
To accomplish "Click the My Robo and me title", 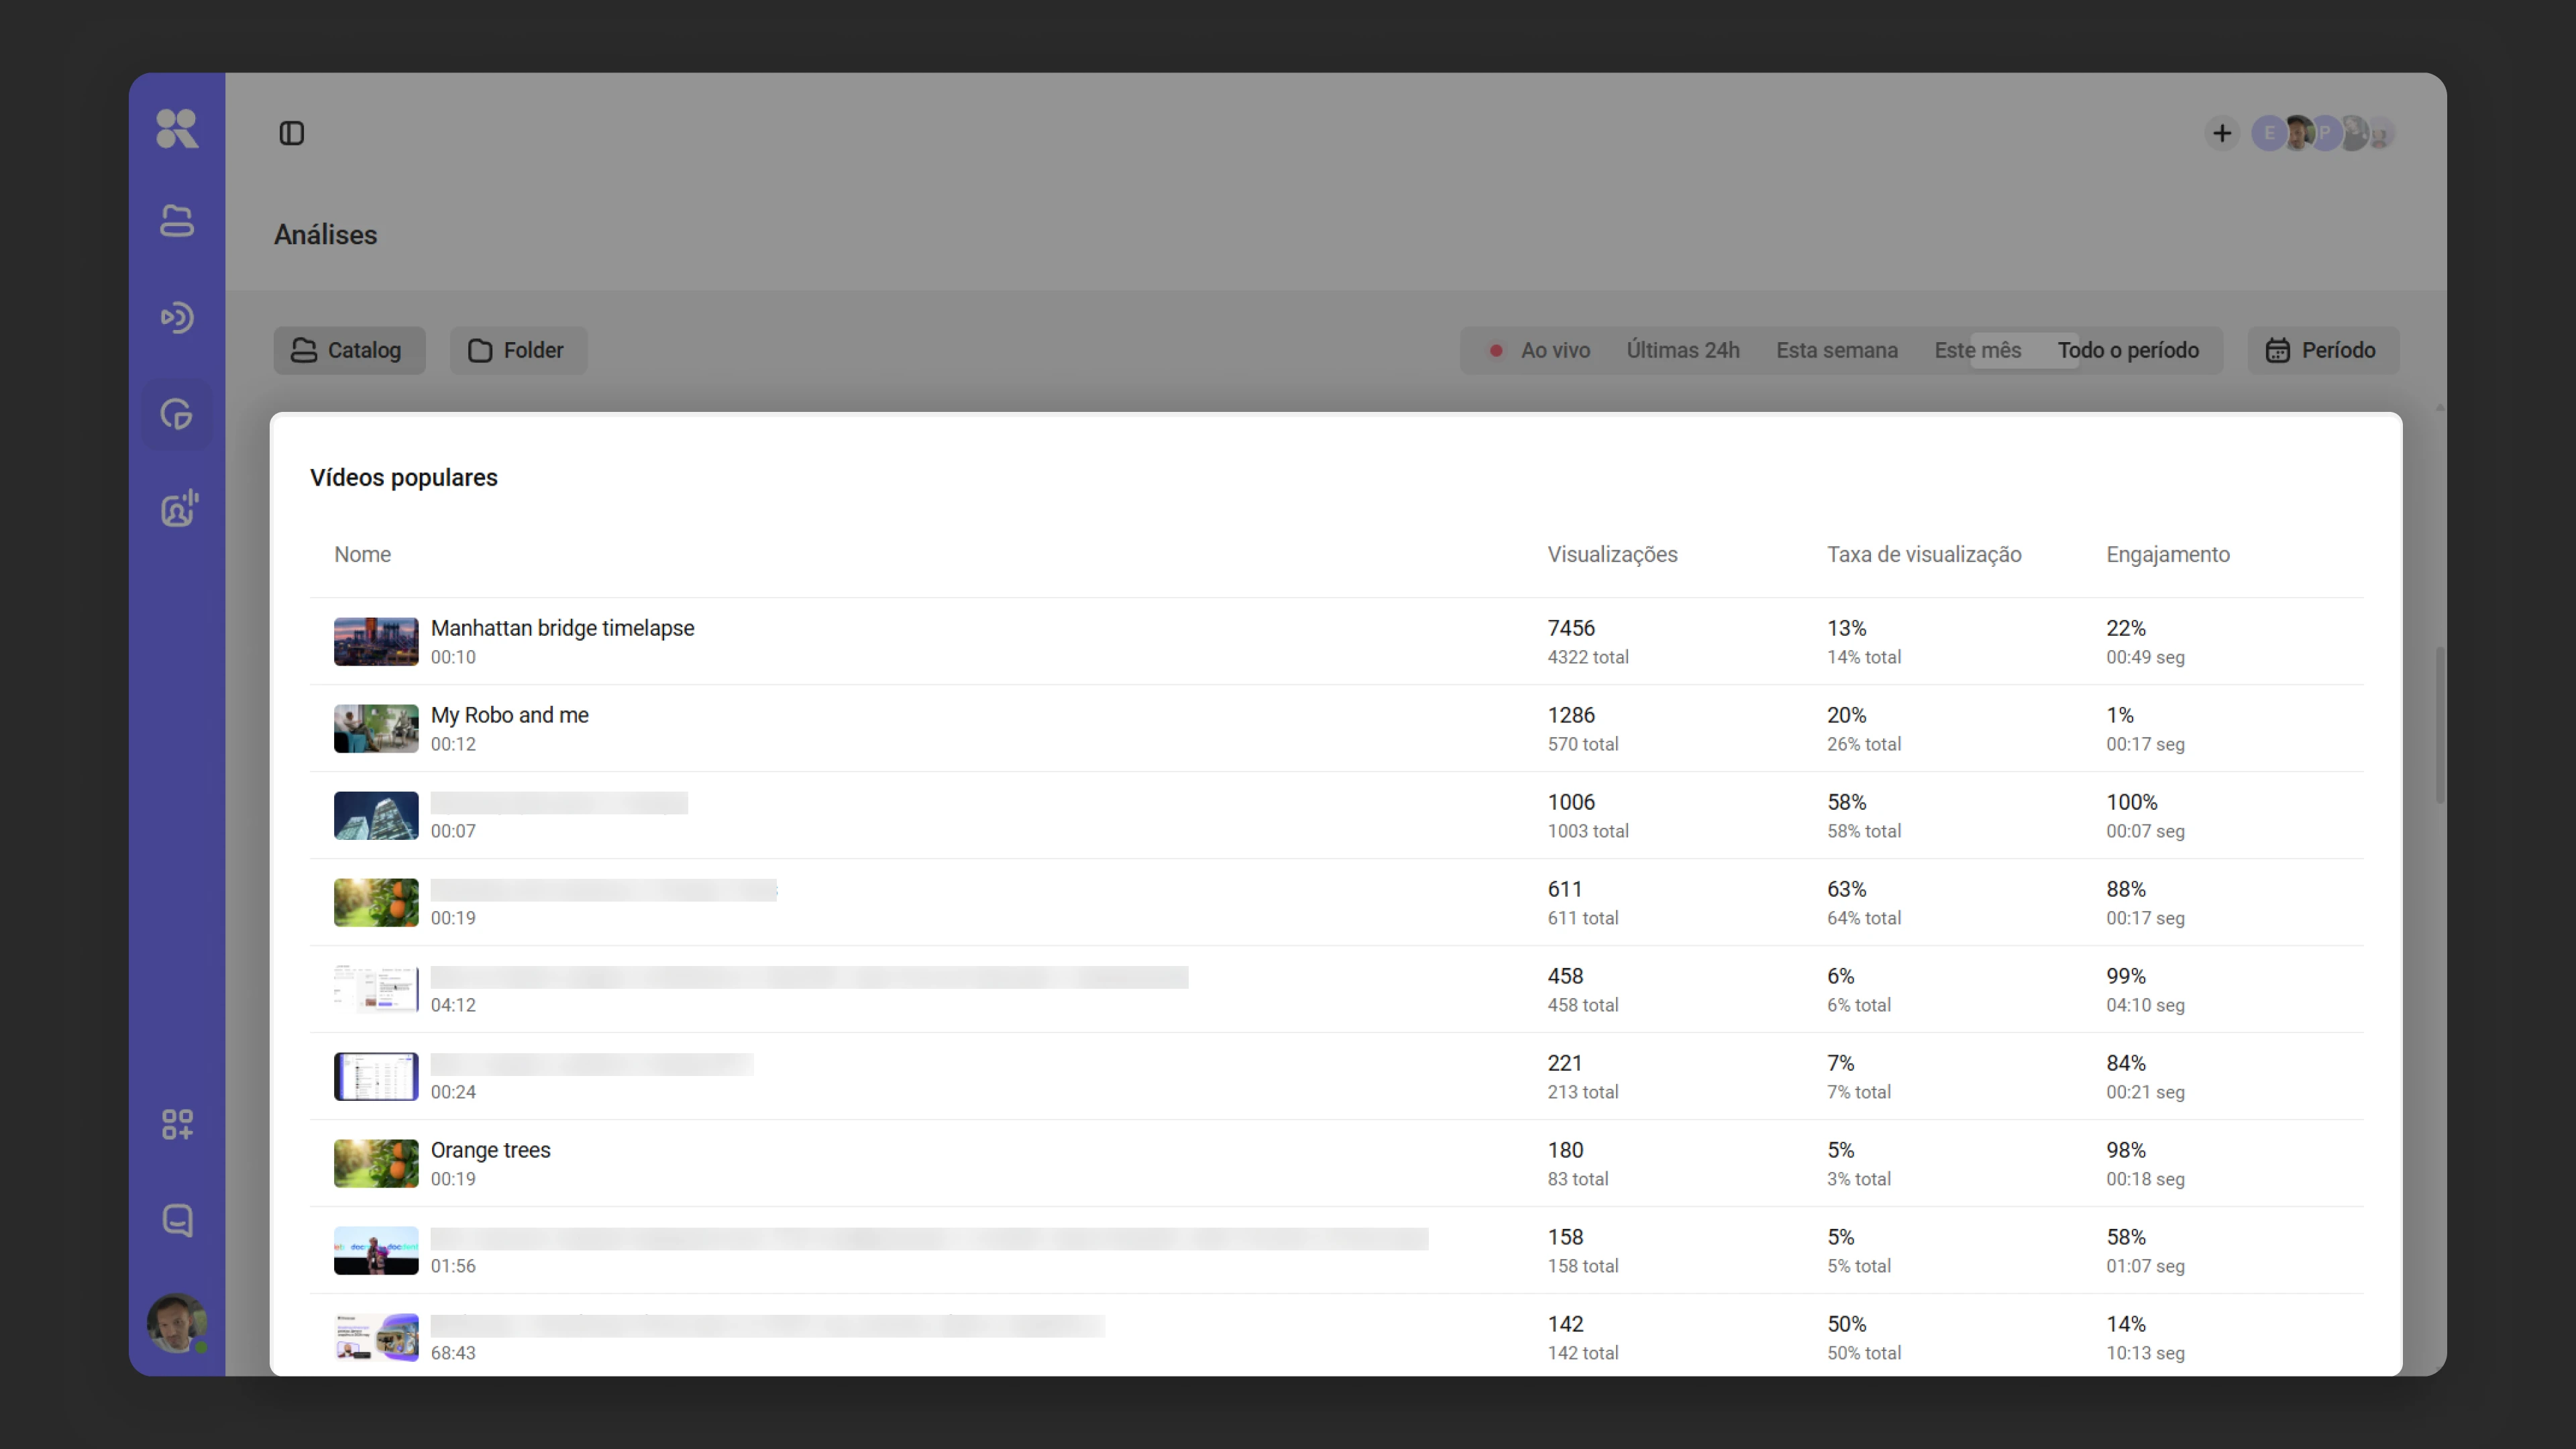I will (509, 715).
